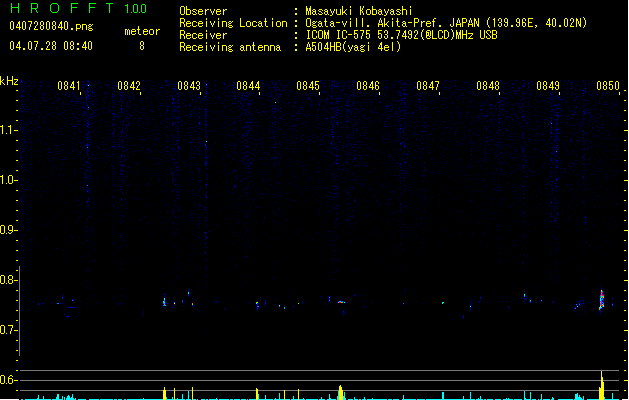Click the 0.7 kHz frequency tick label
629x400 pixels.
pos(9,330)
